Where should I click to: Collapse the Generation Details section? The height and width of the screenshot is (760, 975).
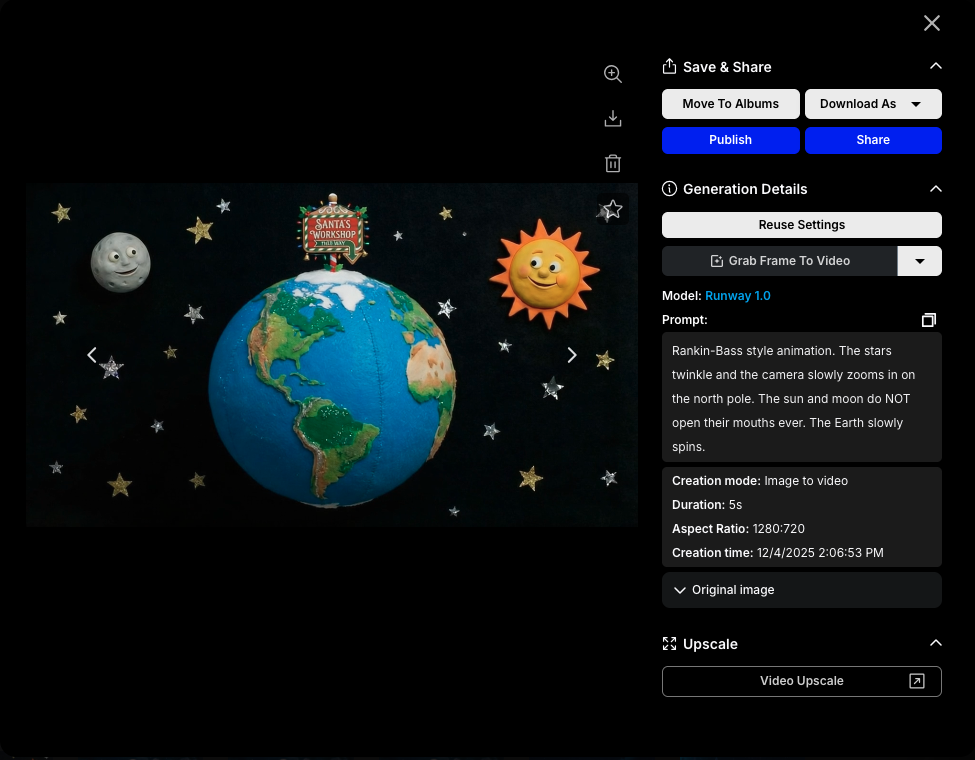(x=935, y=188)
